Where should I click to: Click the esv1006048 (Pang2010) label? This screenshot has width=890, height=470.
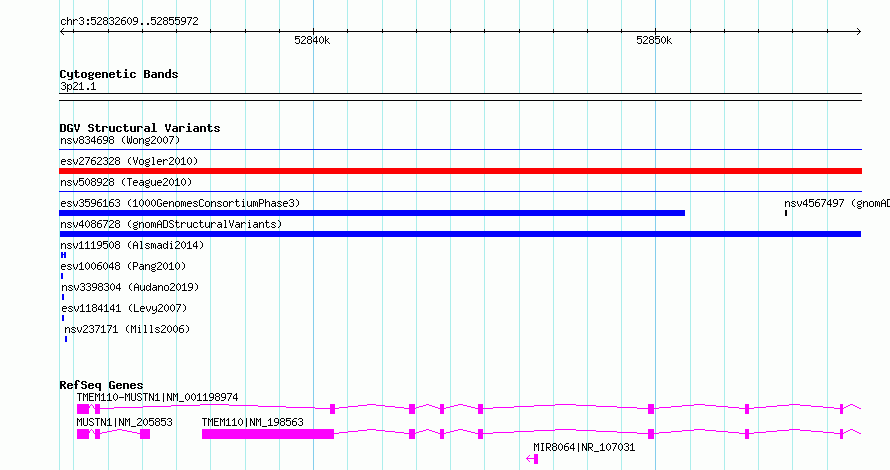(123, 266)
